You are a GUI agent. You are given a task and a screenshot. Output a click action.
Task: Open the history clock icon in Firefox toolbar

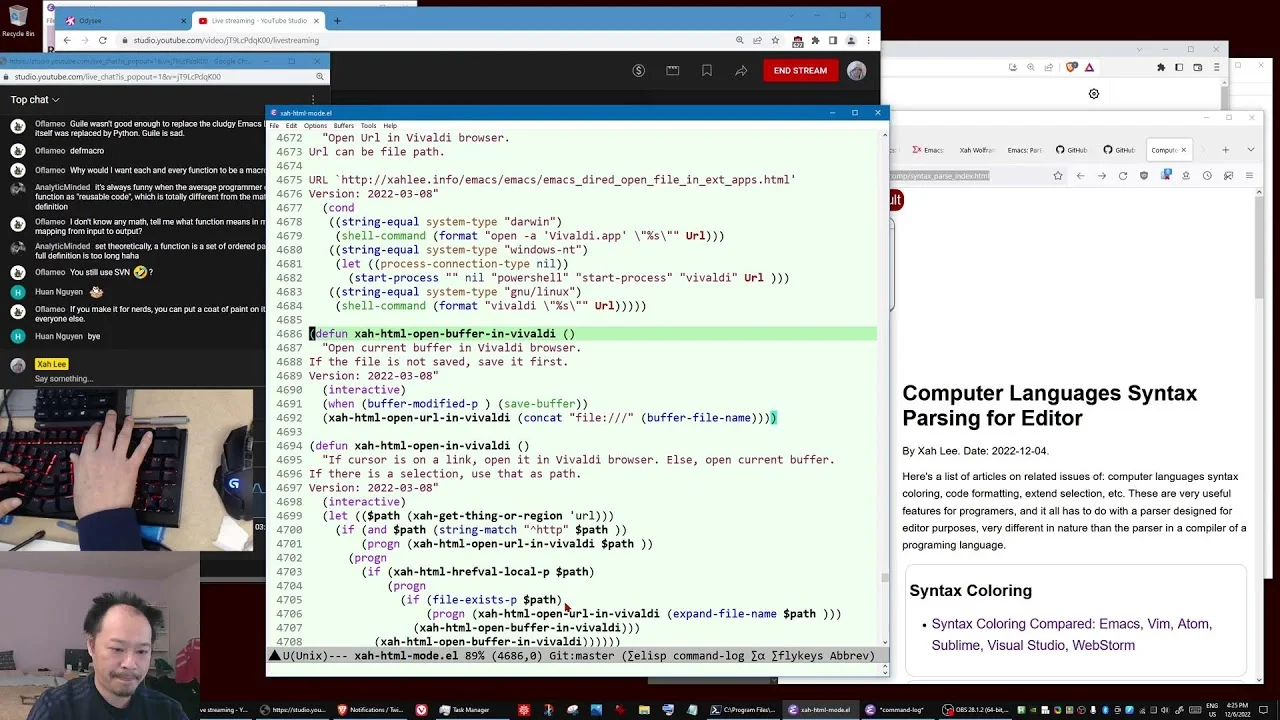(x=1207, y=176)
